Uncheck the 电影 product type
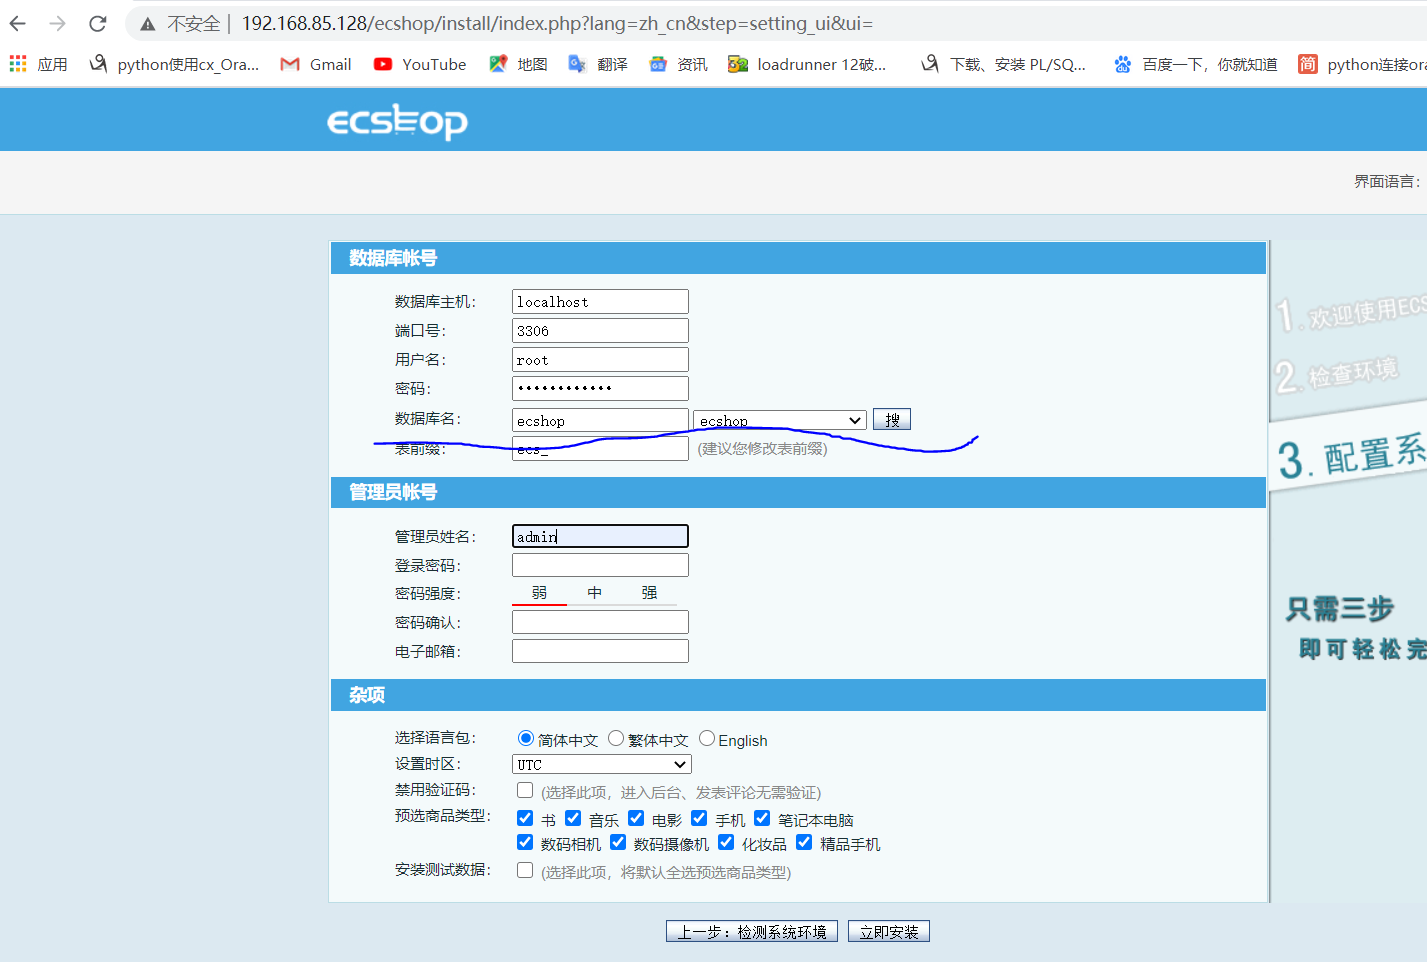 click(636, 817)
